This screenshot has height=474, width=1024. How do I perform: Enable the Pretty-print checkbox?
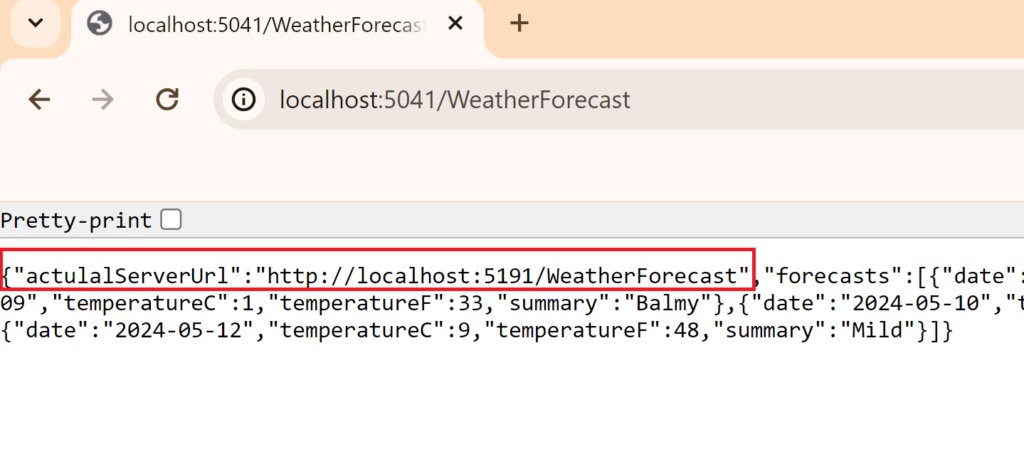point(172,220)
